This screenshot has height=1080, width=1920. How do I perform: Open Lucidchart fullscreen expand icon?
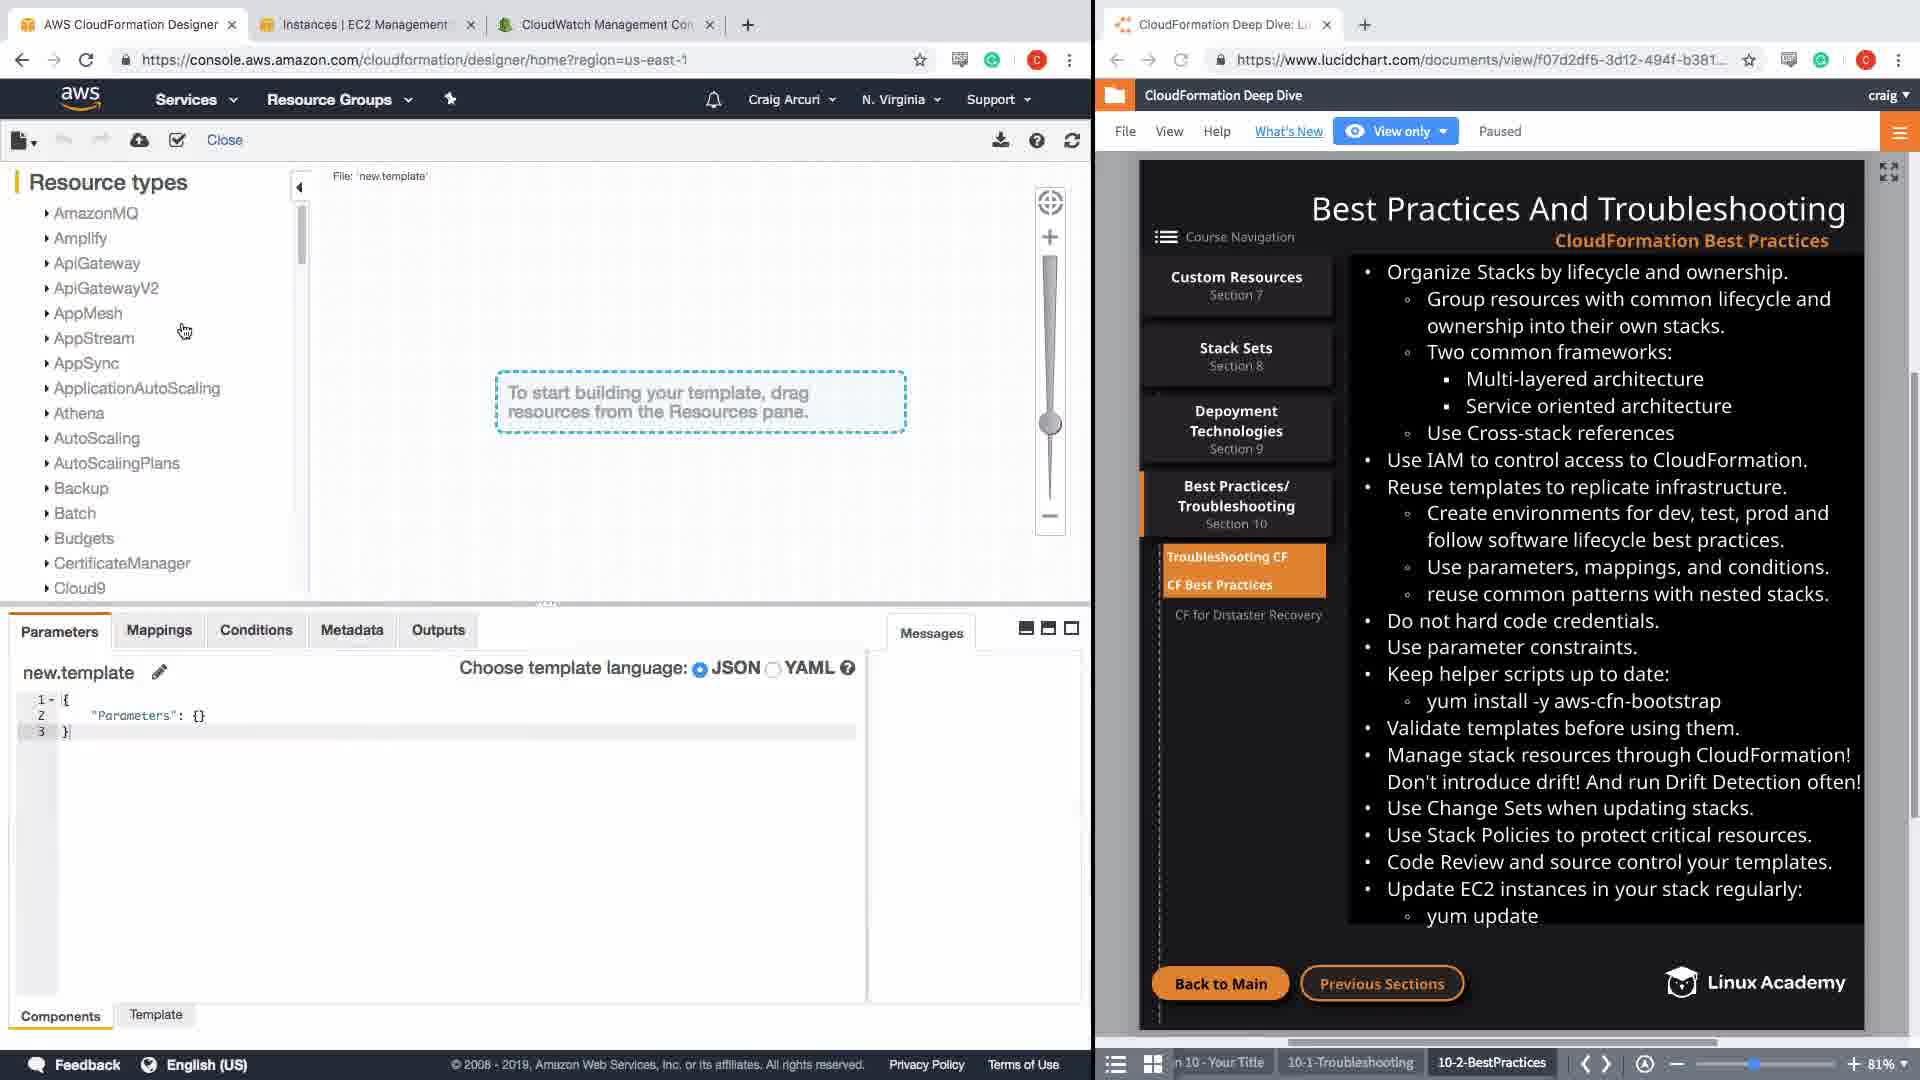click(x=1888, y=172)
